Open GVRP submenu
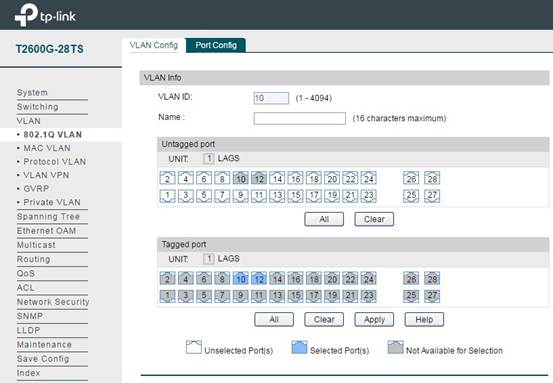The image size is (553, 383). click(x=36, y=189)
